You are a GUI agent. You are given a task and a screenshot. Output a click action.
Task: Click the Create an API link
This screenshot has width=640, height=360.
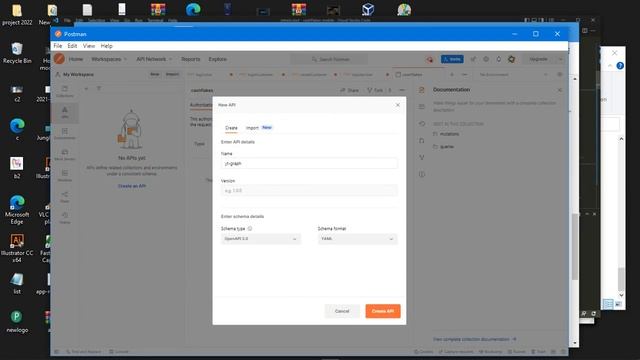pos(132,186)
